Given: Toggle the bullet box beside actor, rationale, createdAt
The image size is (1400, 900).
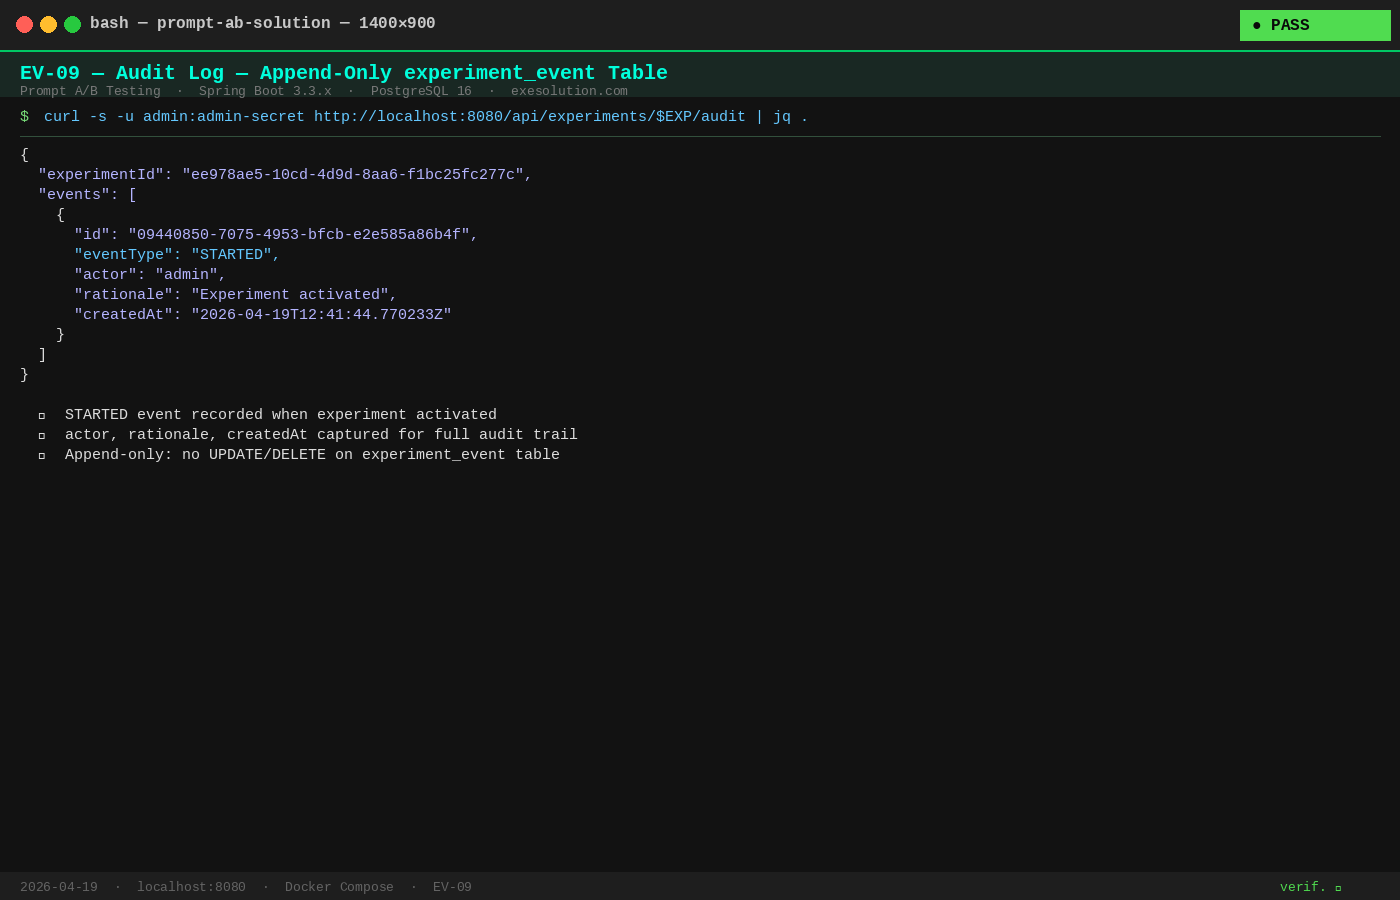Looking at the screenshot, I should [42, 436].
